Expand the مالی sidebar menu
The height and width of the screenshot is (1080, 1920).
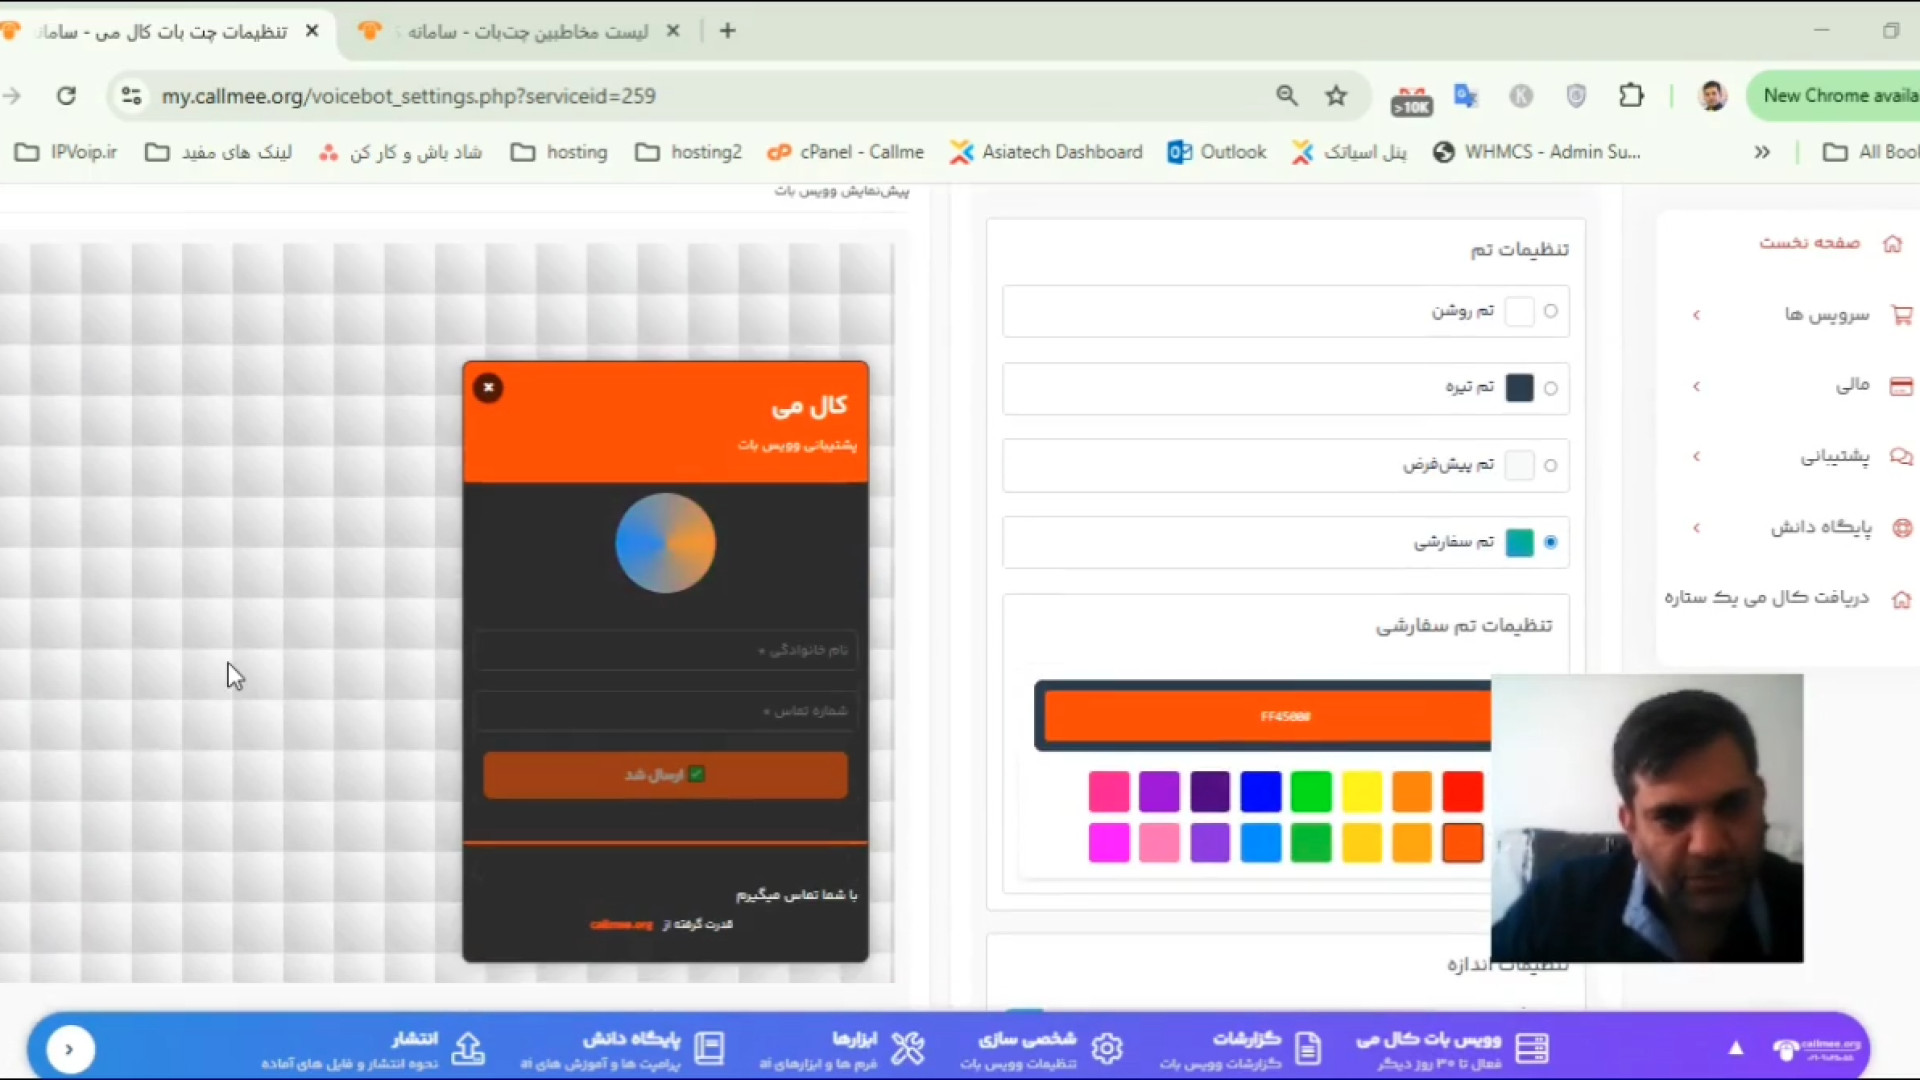1852,385
